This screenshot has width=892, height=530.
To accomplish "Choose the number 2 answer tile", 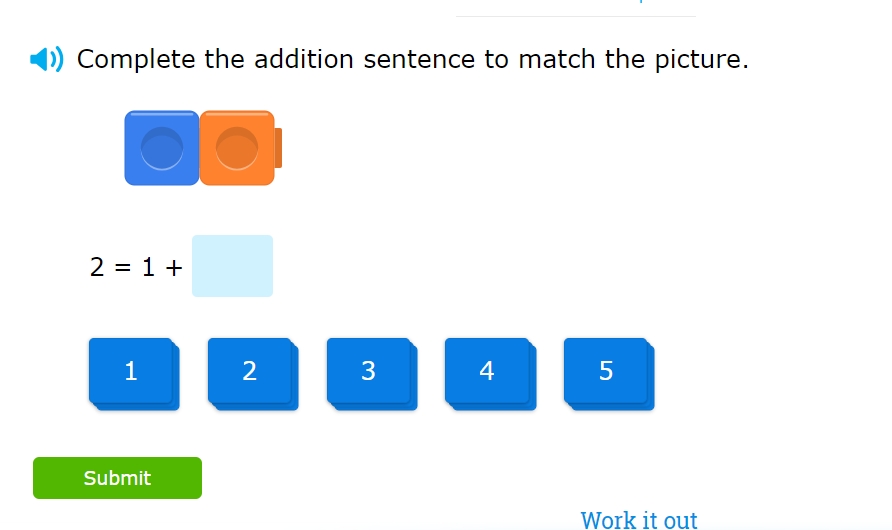I will click(x=250, y=371).
